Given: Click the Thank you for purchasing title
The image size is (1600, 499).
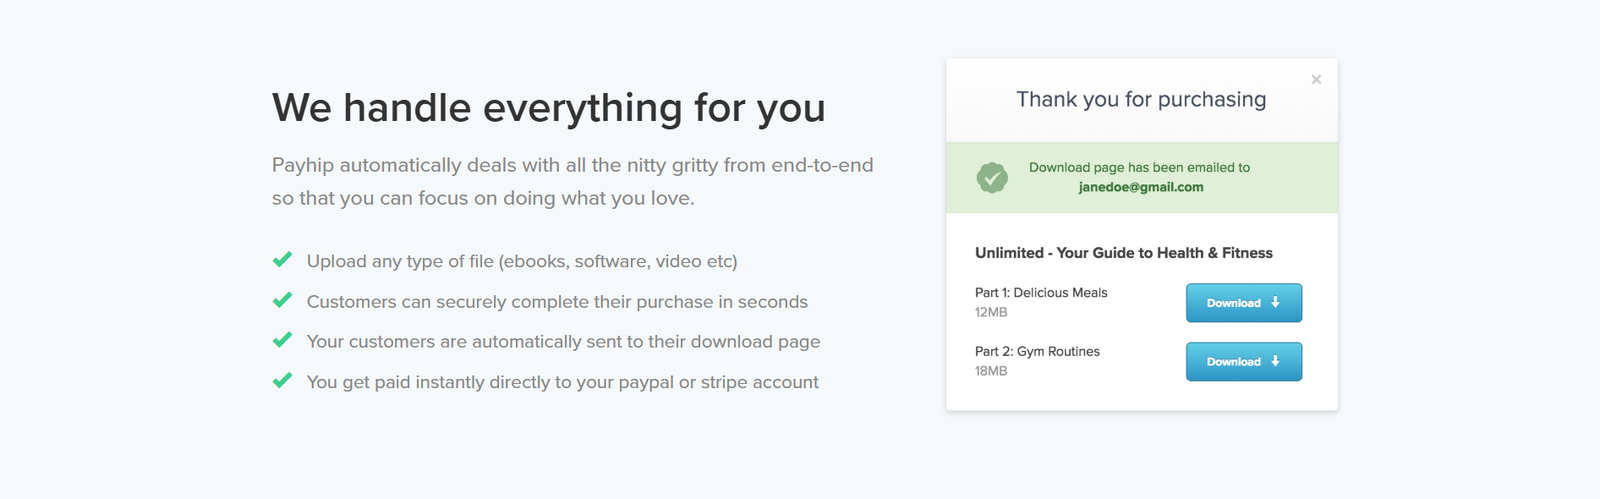Looking at the screenshot, I should click(x=1141, y=99).
